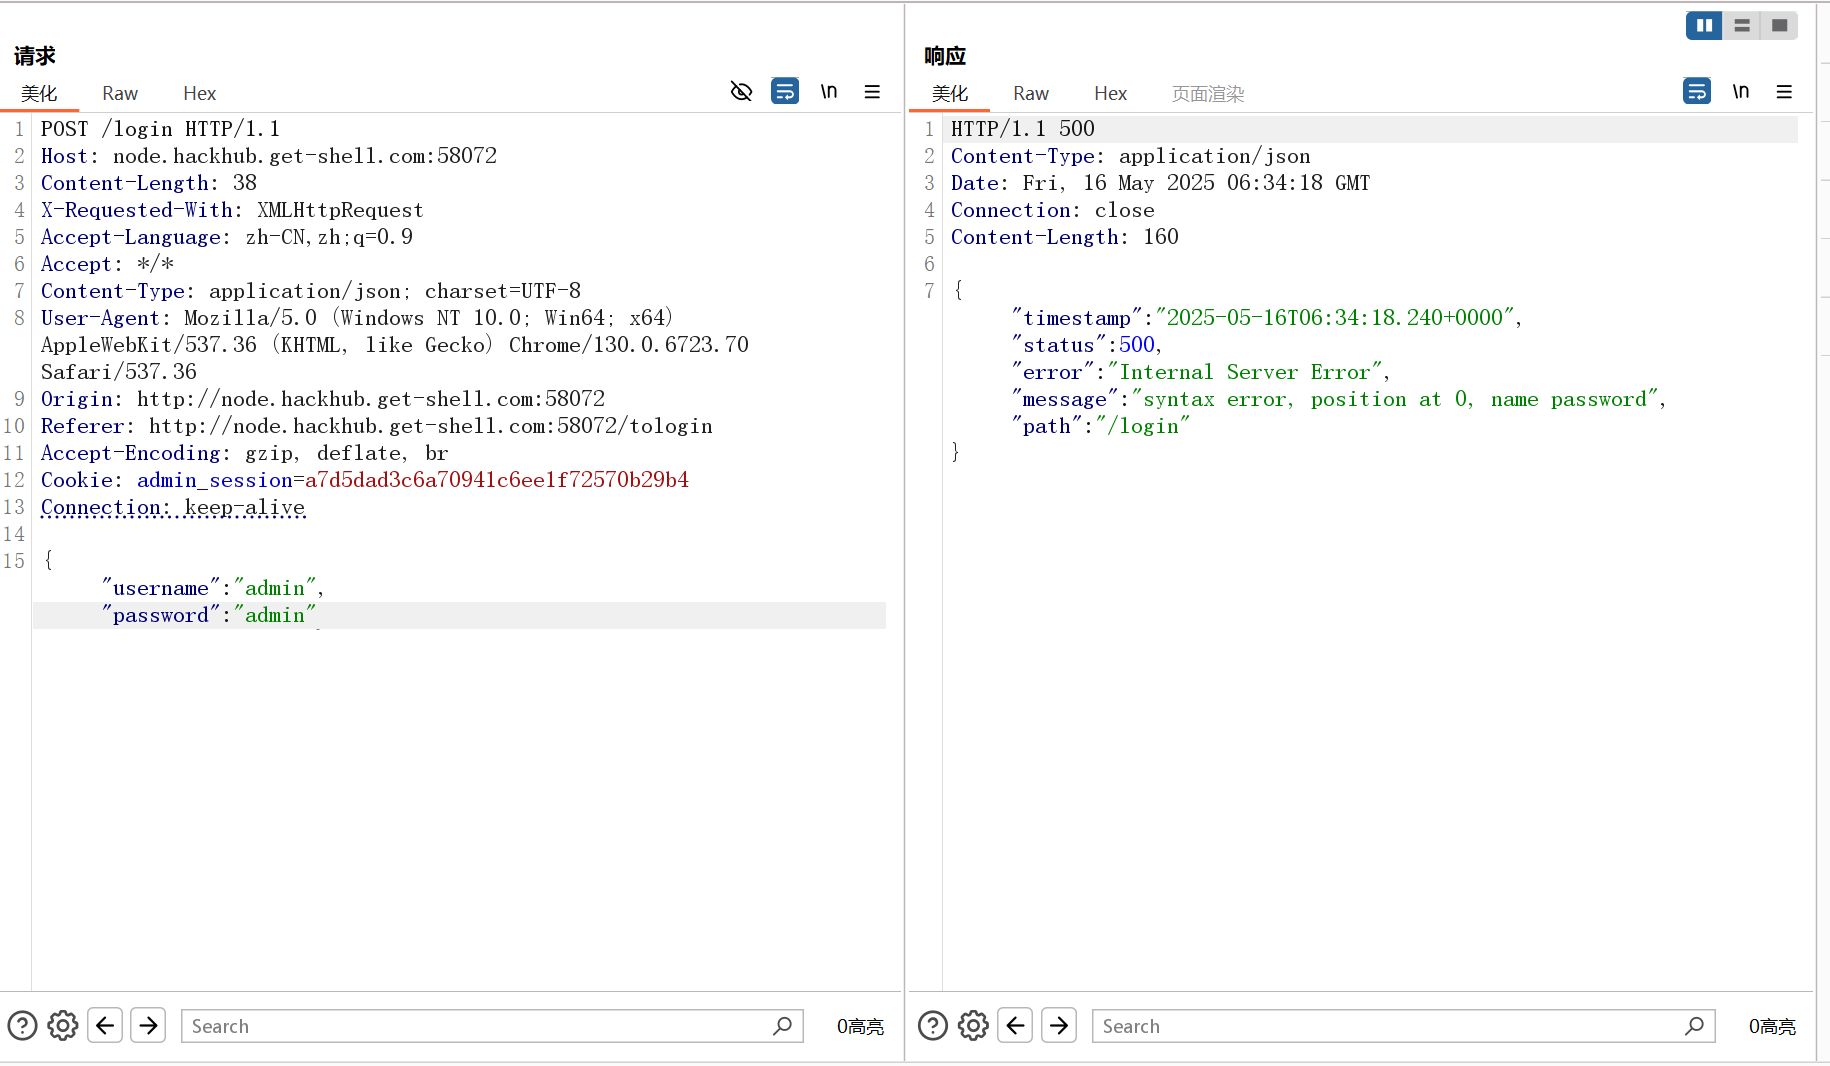Click the forward arrow in request panel
Viewport: 1830px width, 1066px height.
point(147,1025)
